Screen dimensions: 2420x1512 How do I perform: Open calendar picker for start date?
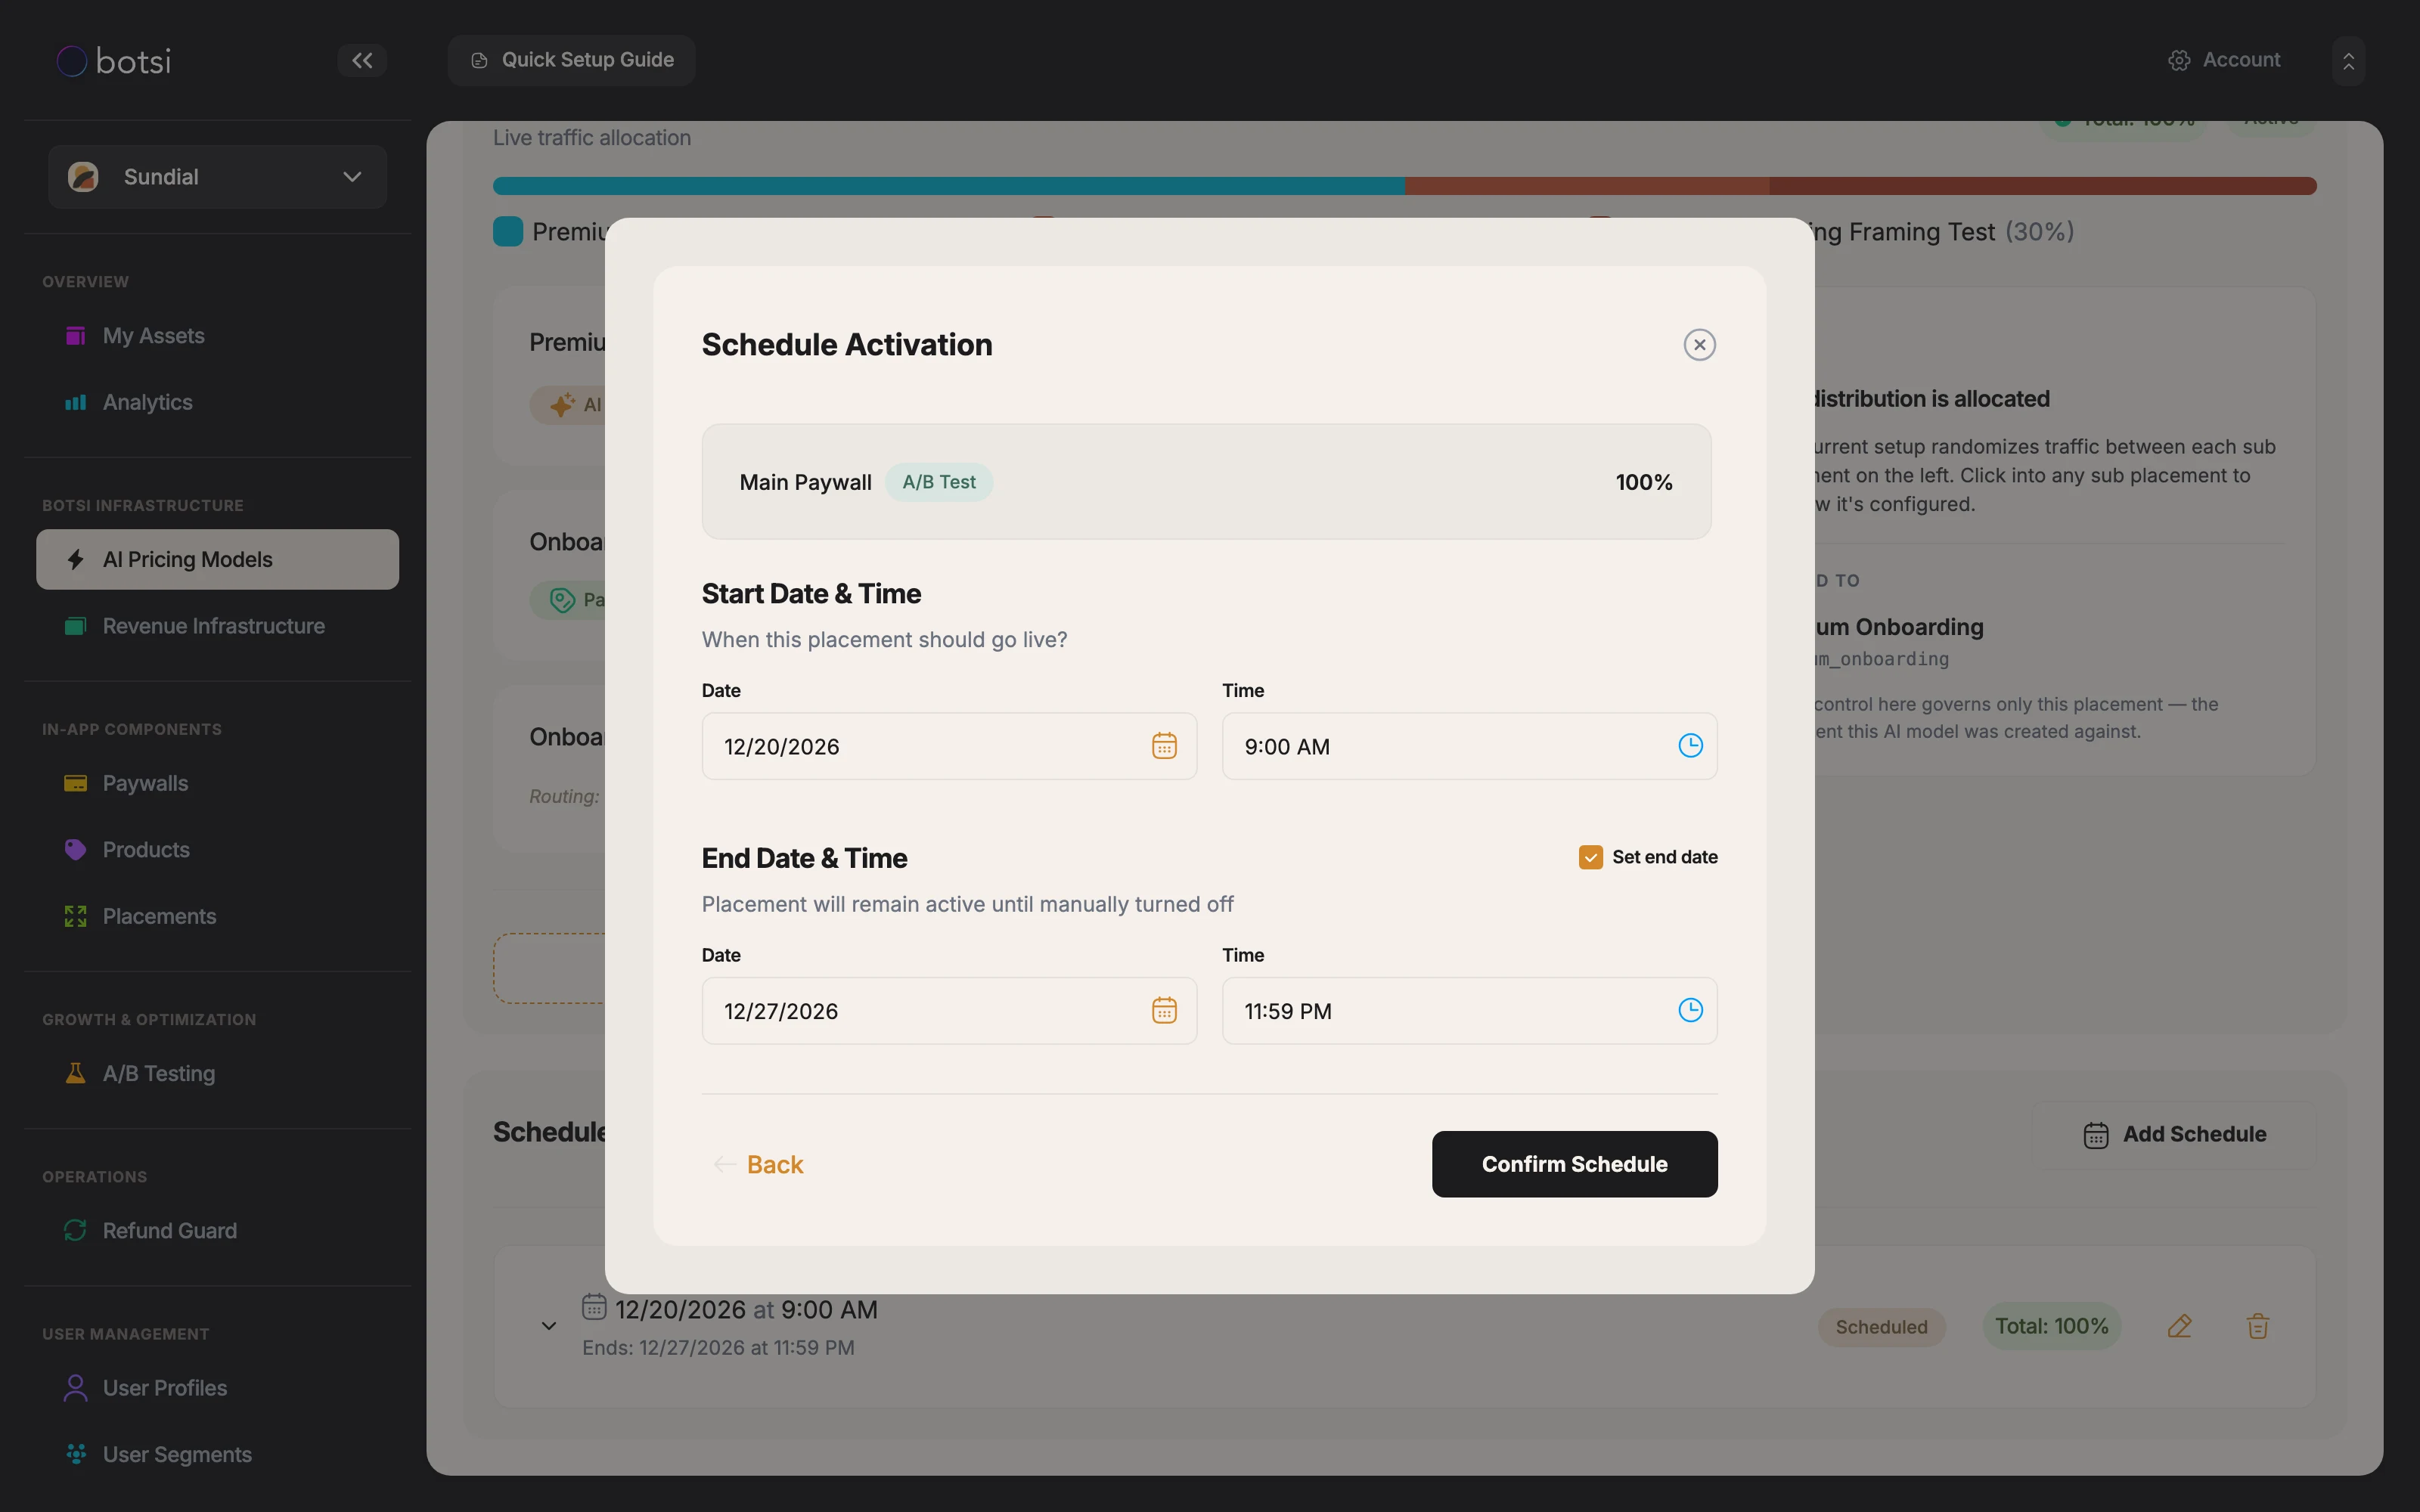(x=1164, y=746)
